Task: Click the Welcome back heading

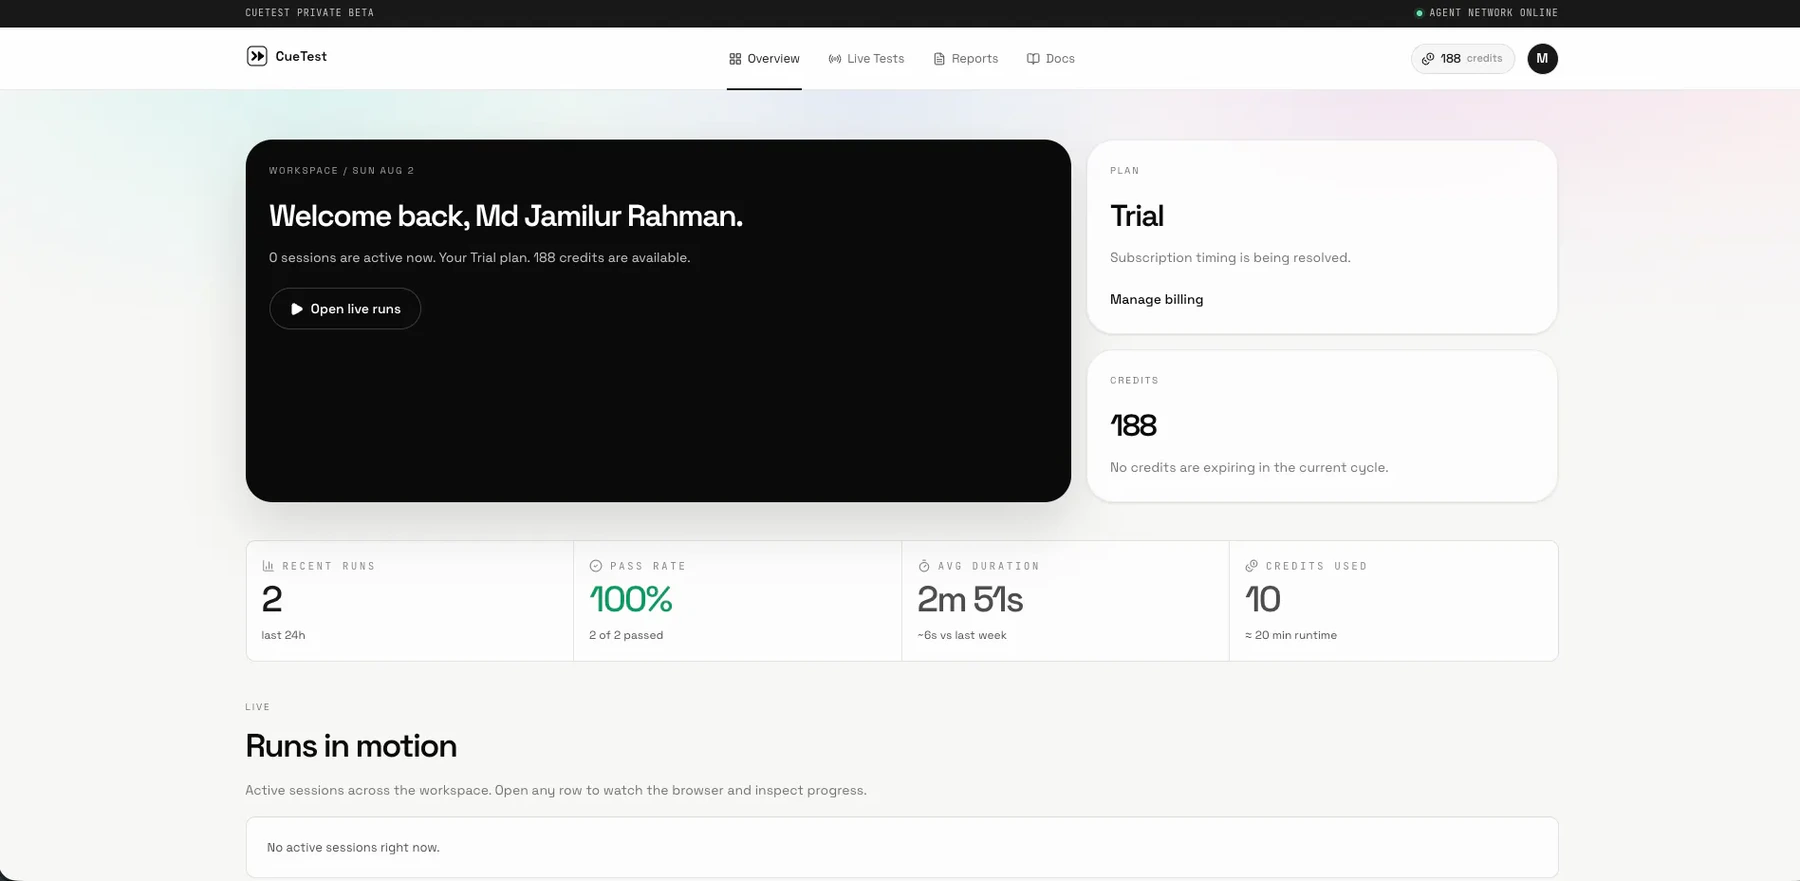Action: tap(506, 216)
